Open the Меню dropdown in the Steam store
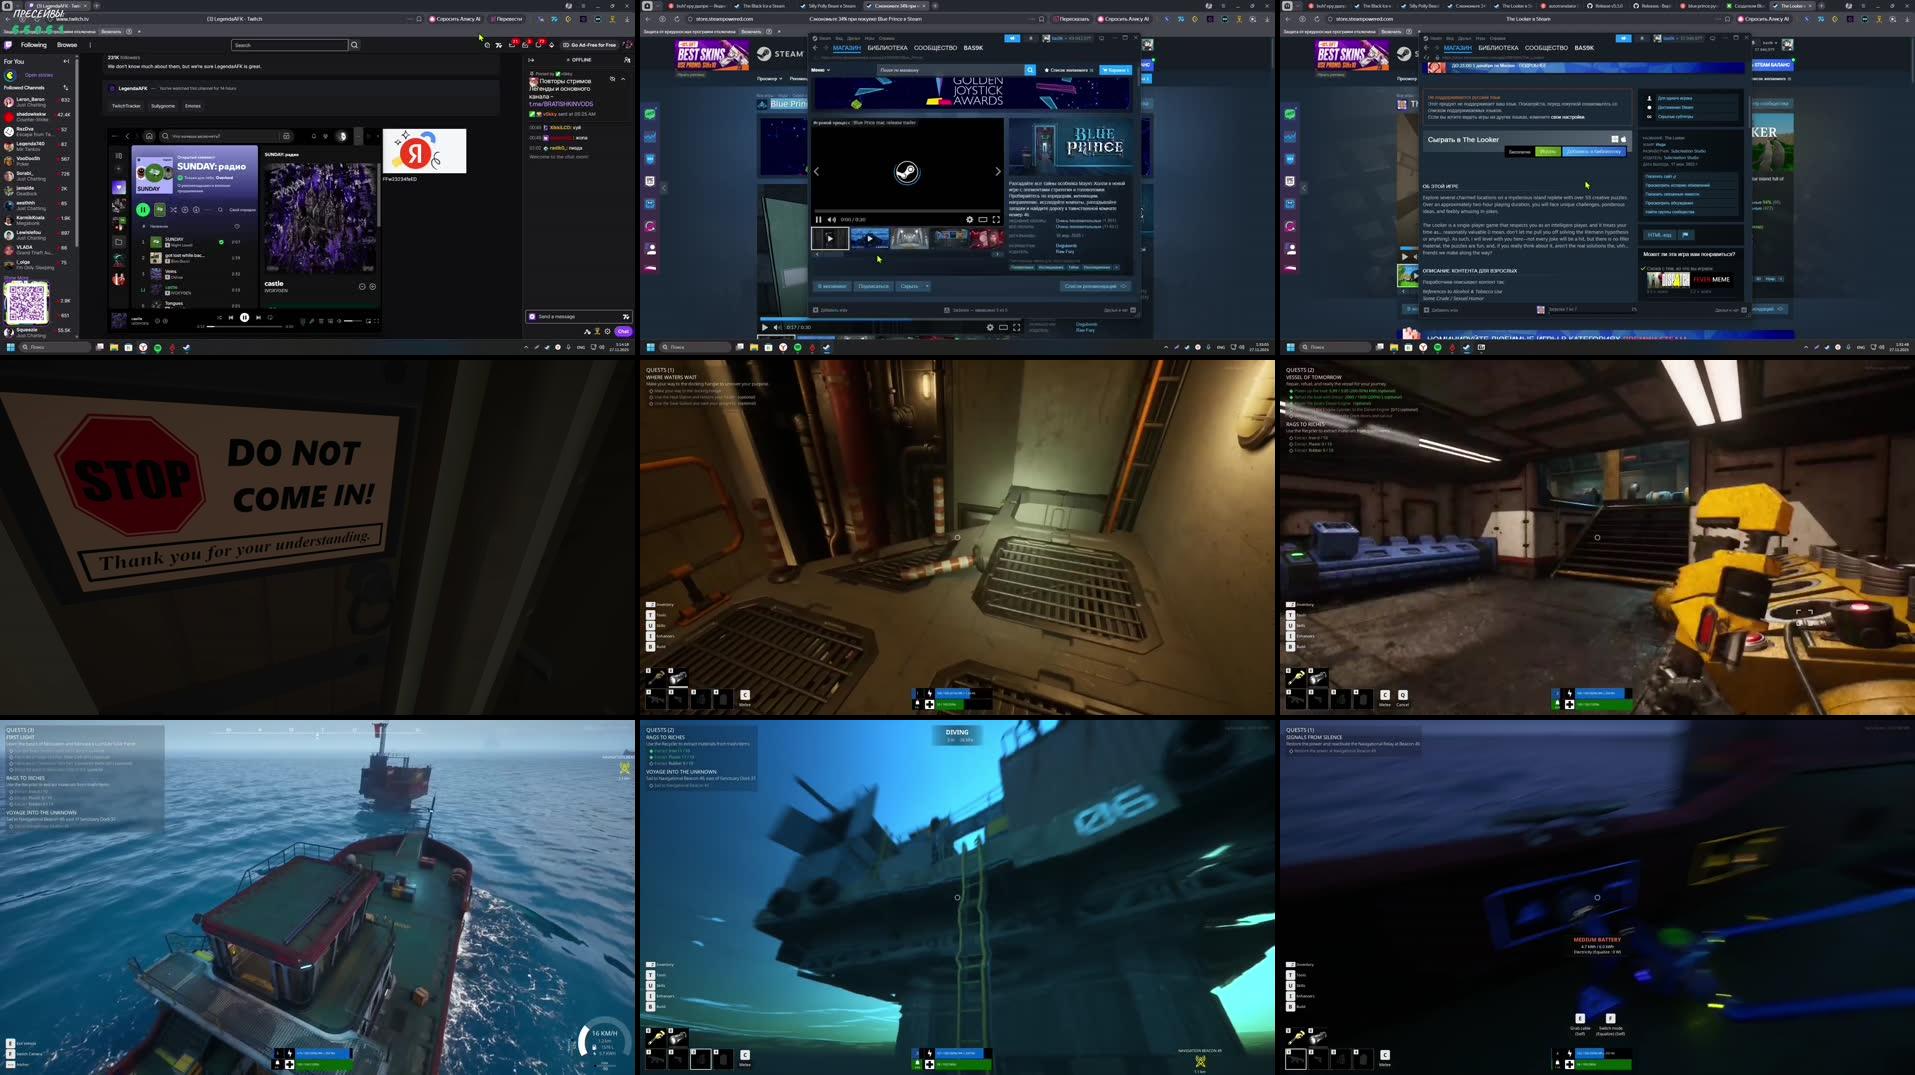The image size is (1915, 1075). click(x=818, y=70)
